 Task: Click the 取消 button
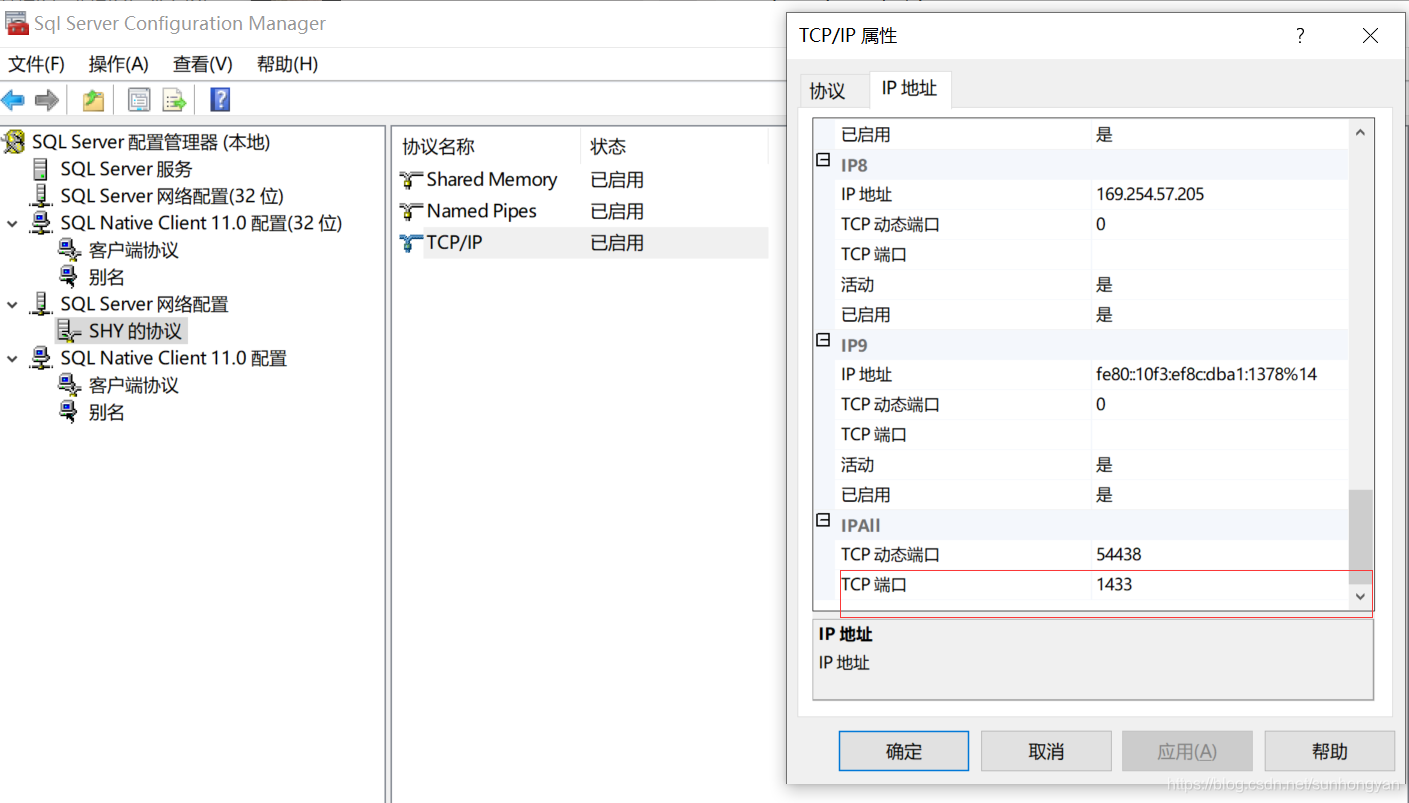point(1046,751)
